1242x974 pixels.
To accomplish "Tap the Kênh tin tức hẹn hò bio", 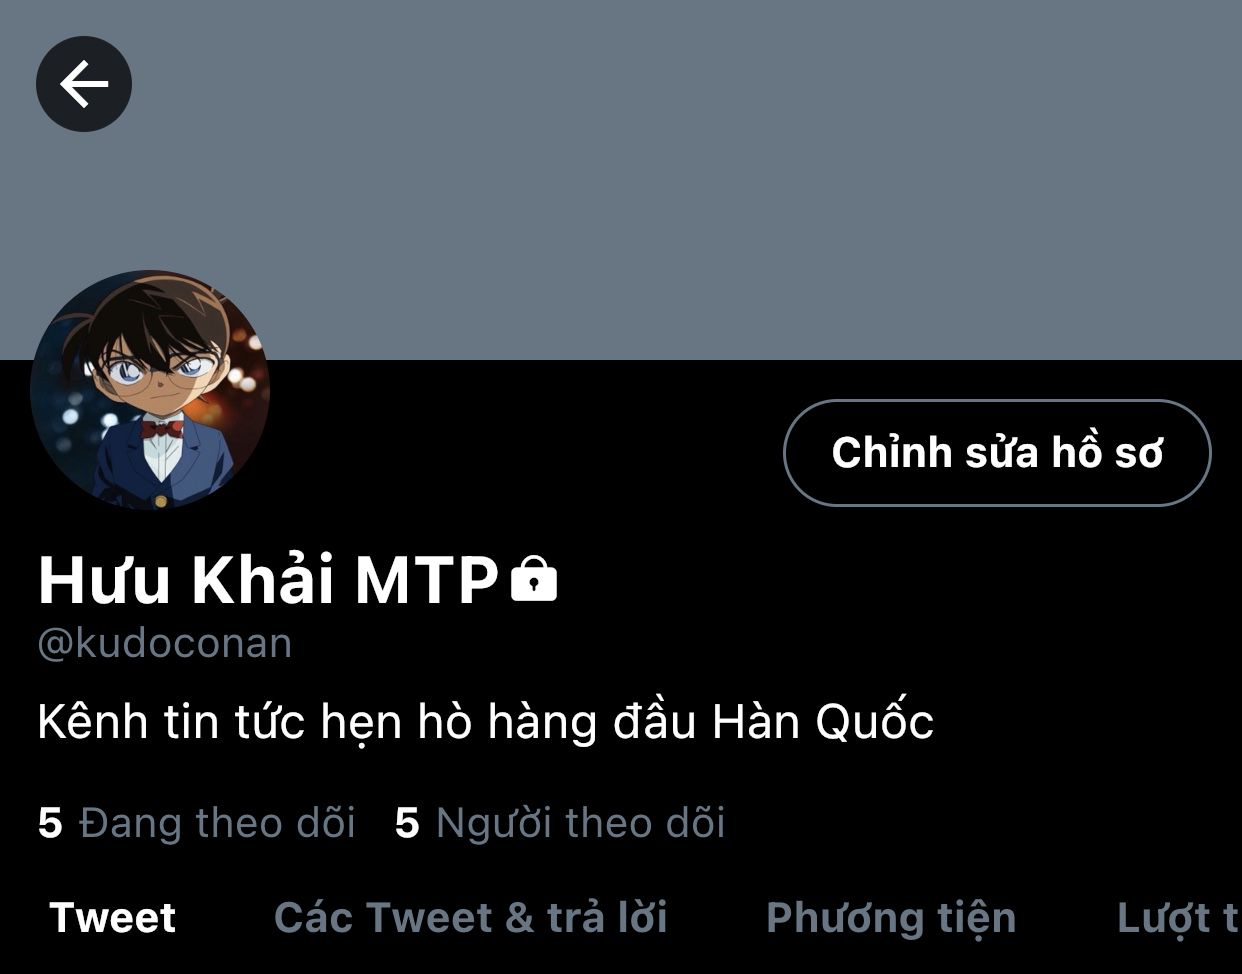I will (x=485, y=722).
